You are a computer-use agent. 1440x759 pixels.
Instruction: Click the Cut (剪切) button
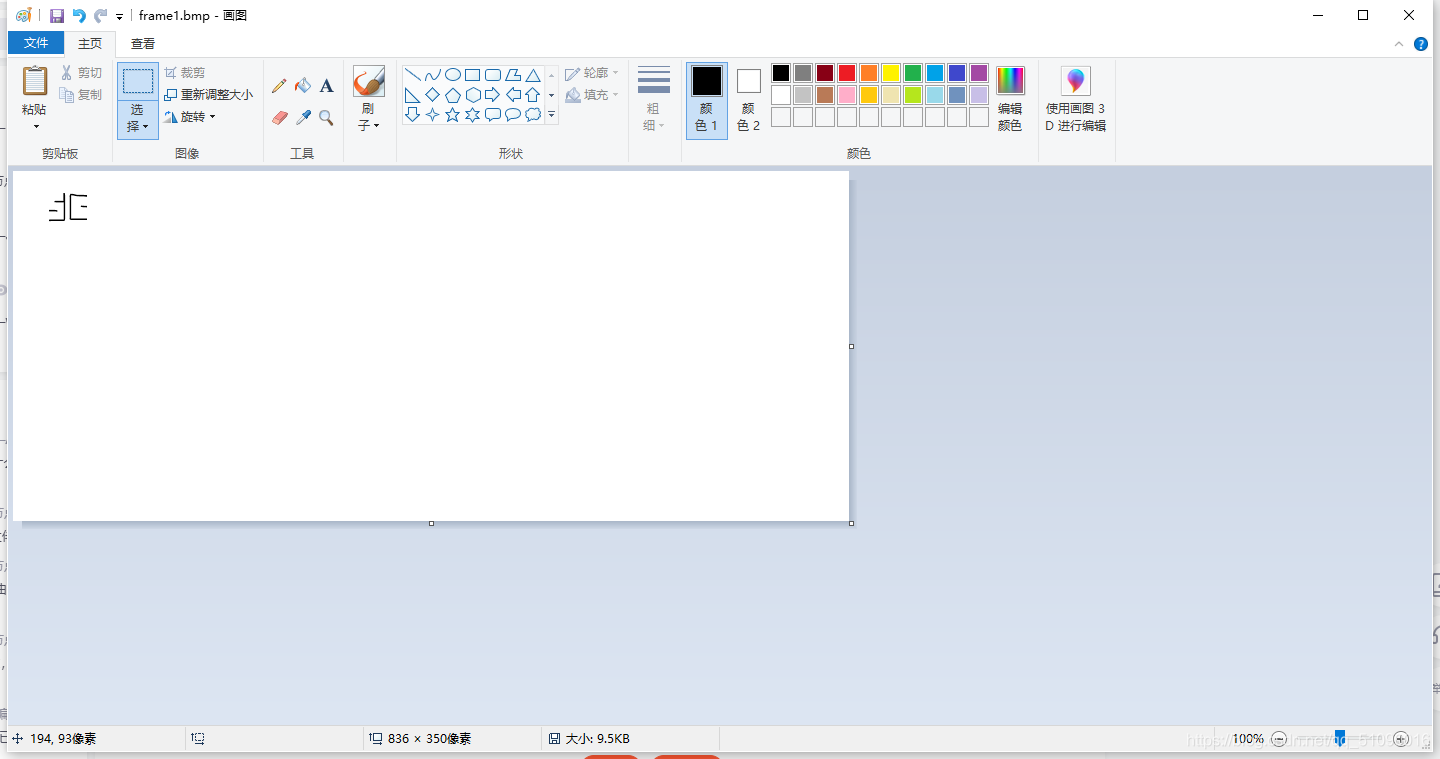81,73
